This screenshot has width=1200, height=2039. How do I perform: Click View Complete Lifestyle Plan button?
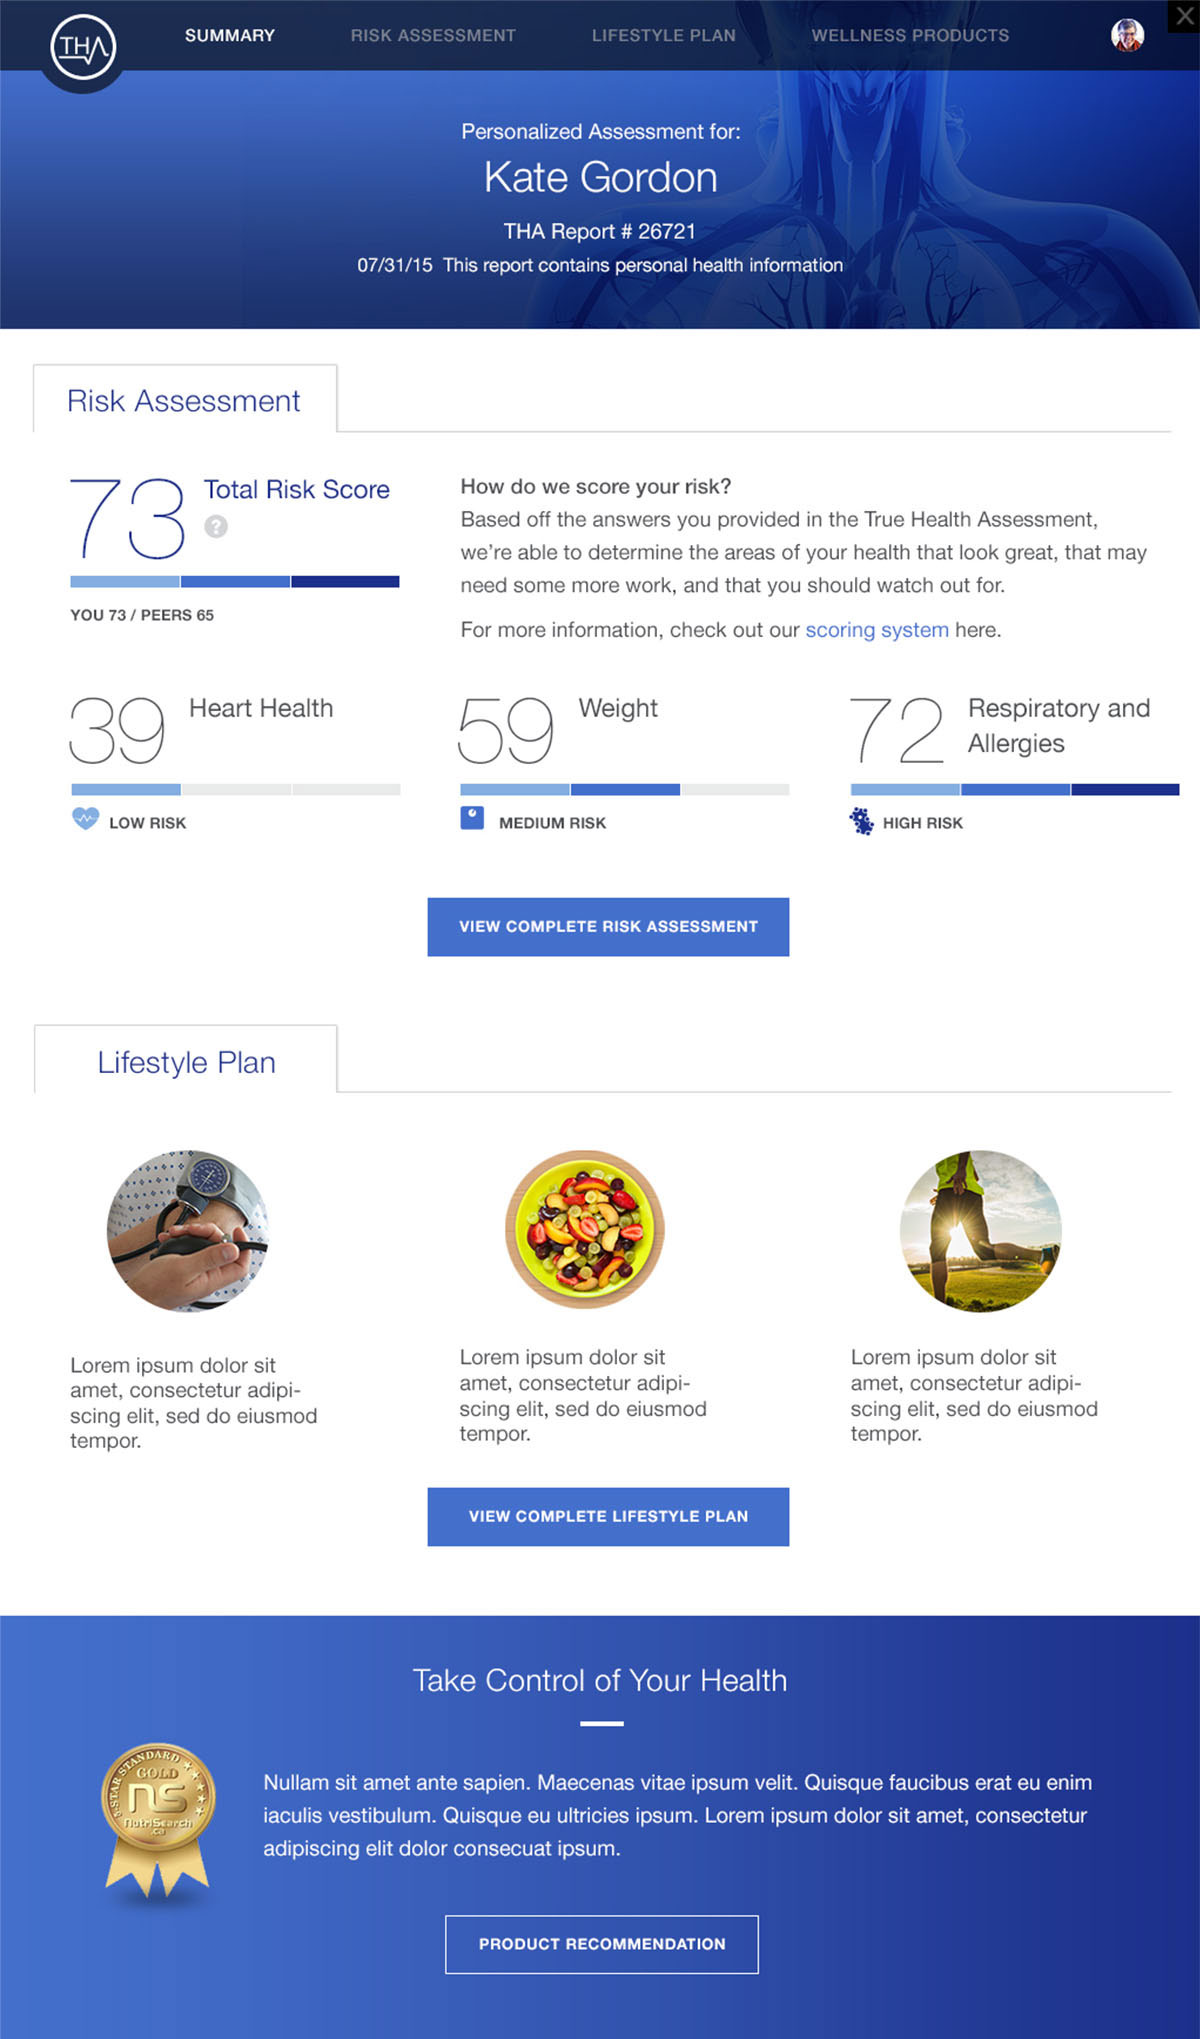608,1517
